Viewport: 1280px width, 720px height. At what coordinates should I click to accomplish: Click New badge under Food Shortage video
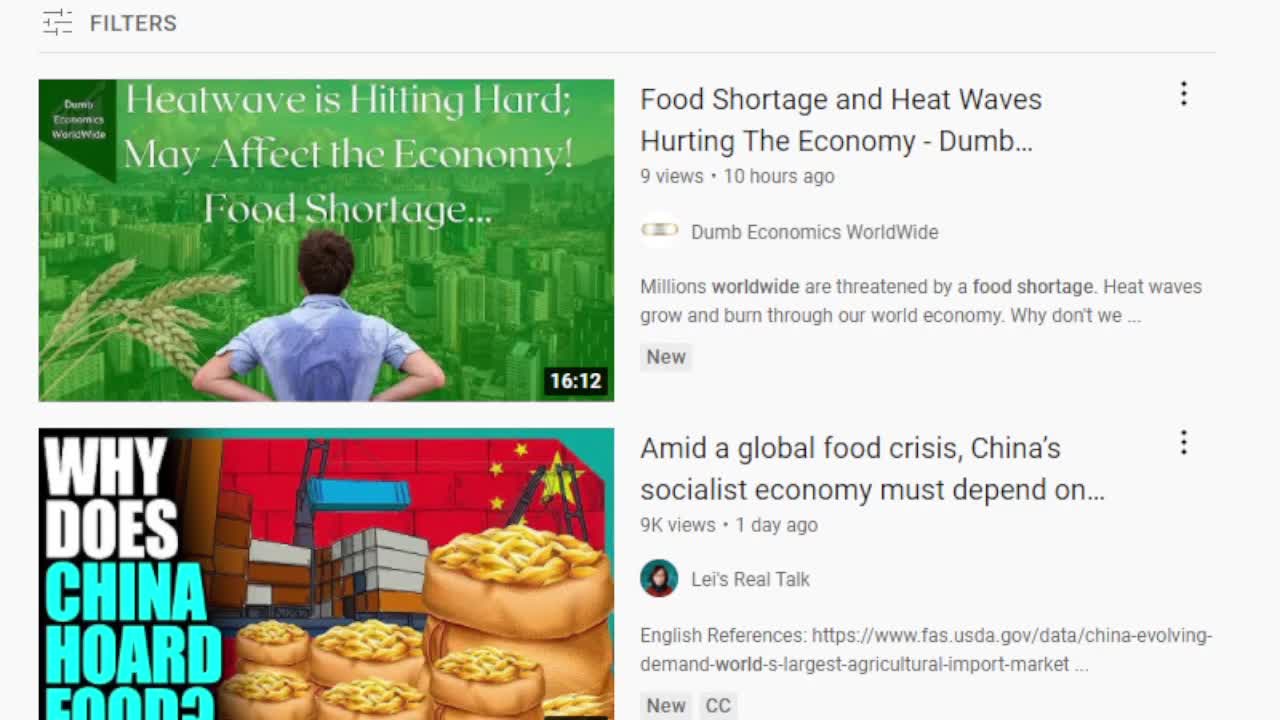[666, 357]
